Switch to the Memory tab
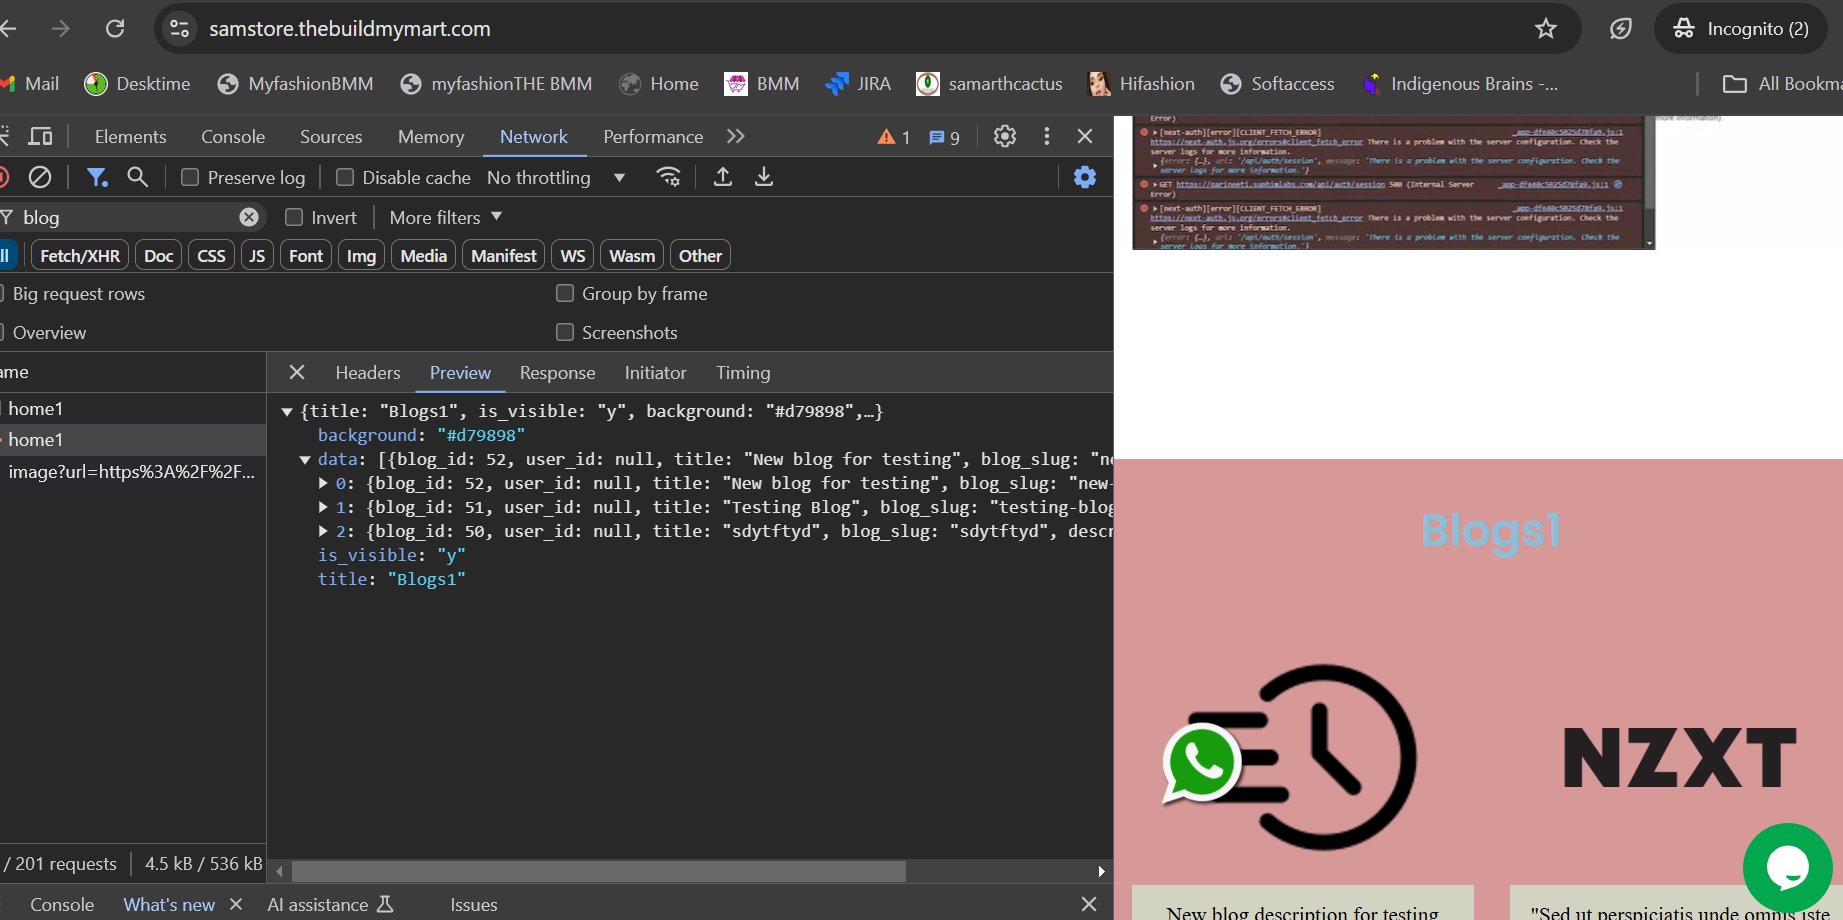Screen dimensions: 1843x920 431,137
